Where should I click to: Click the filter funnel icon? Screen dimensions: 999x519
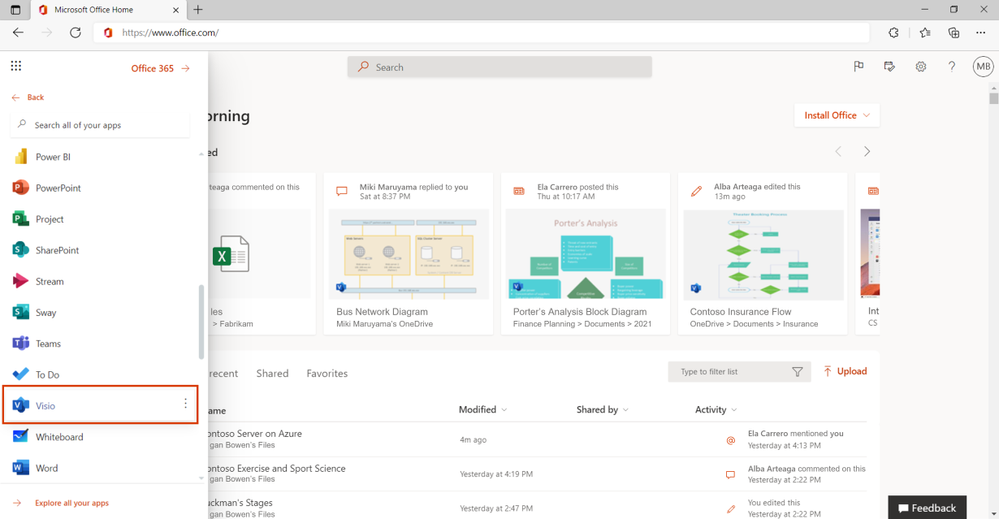tap(797, 372)
